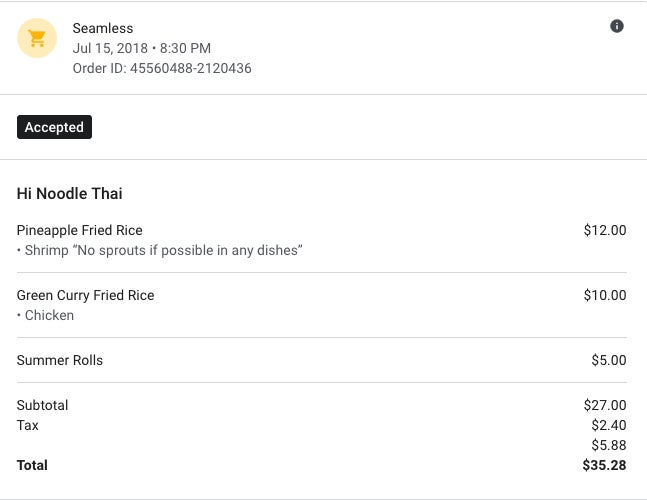Click the bold Total label

[x=32, y=465]
